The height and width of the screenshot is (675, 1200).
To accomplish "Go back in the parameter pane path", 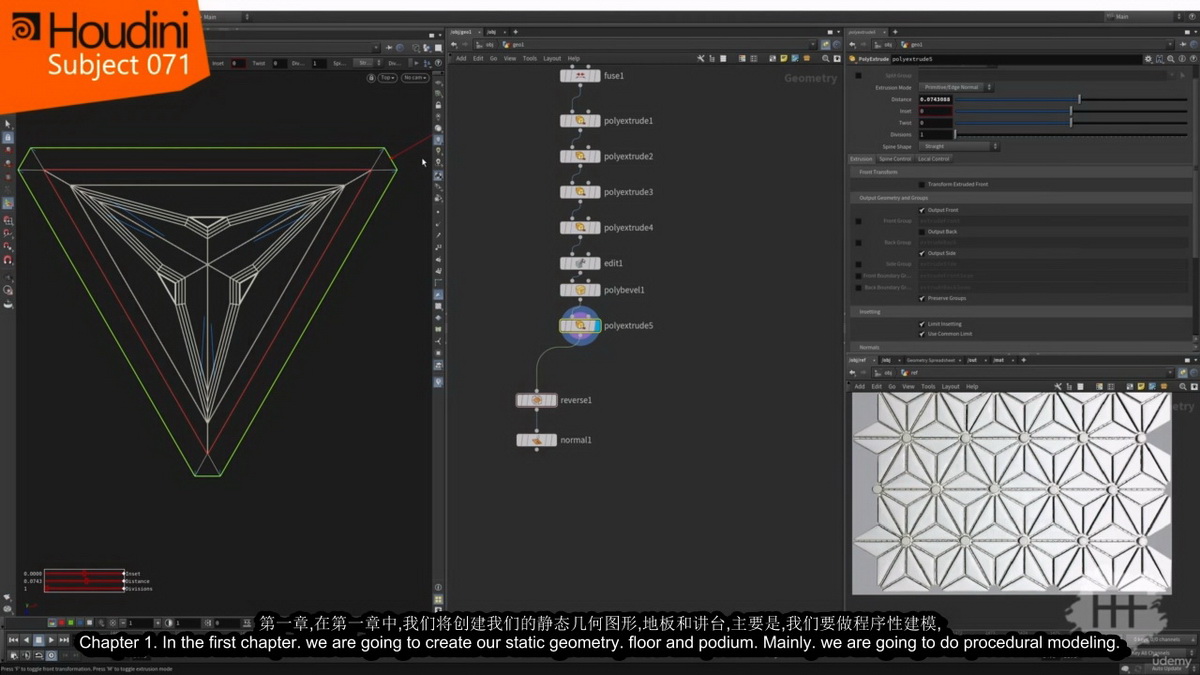I will [x=852, y=44].
